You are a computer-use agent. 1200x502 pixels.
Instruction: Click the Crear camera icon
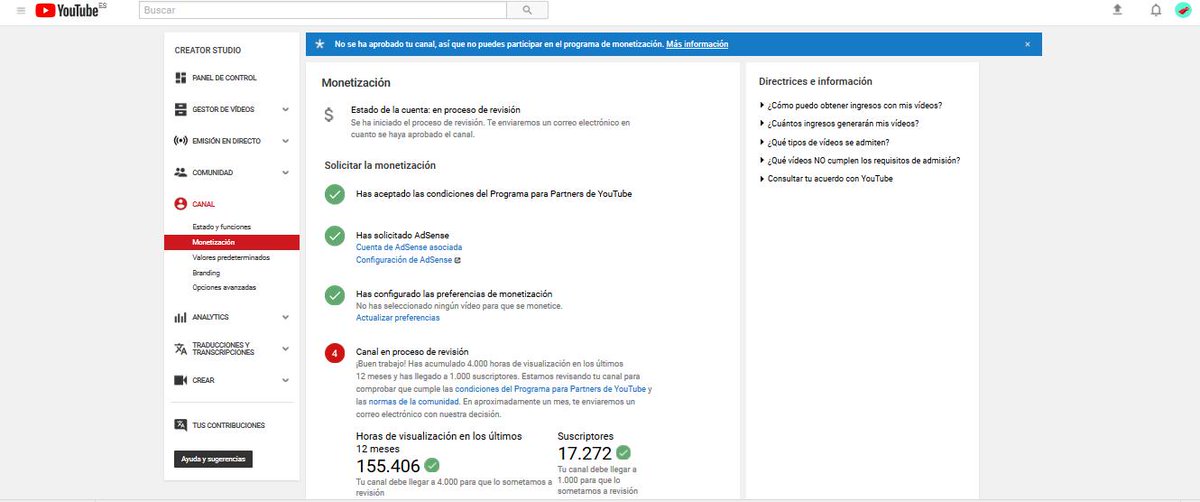[x=181, y=380]
